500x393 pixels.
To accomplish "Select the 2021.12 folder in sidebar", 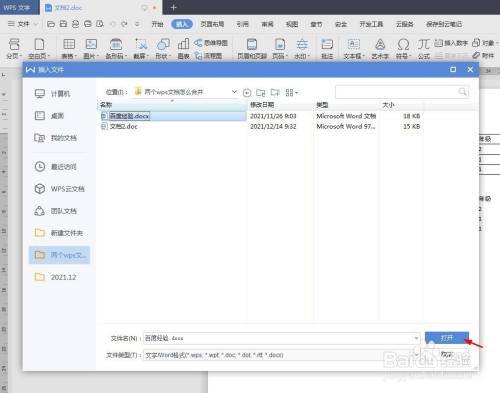I will coord(59,277).
